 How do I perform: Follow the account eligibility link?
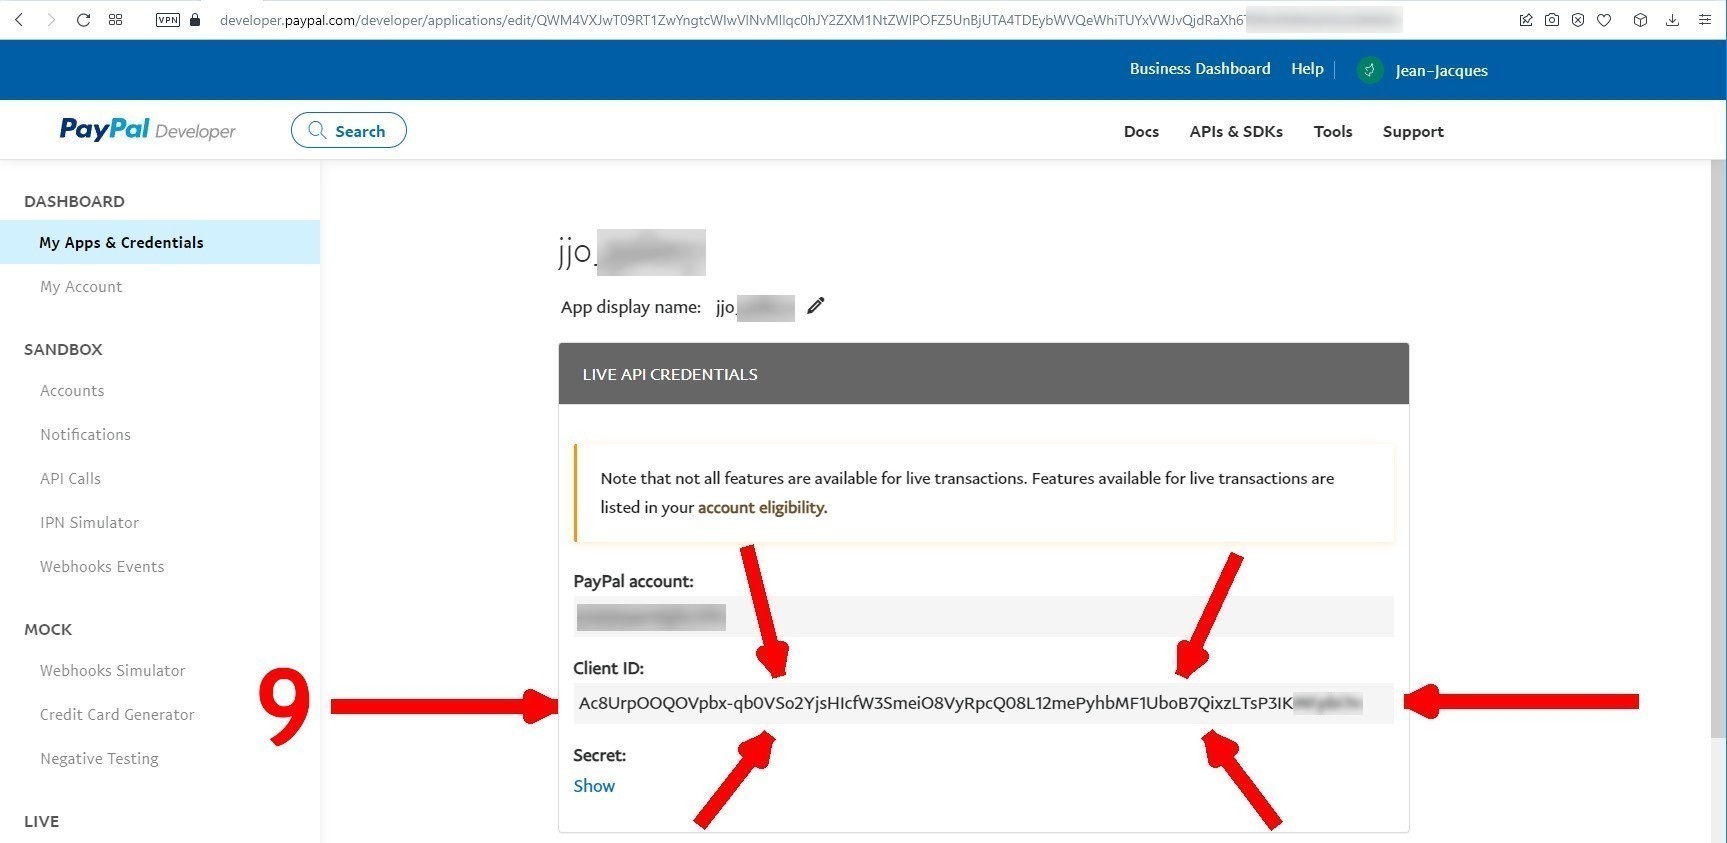click(x=762, y=507)
